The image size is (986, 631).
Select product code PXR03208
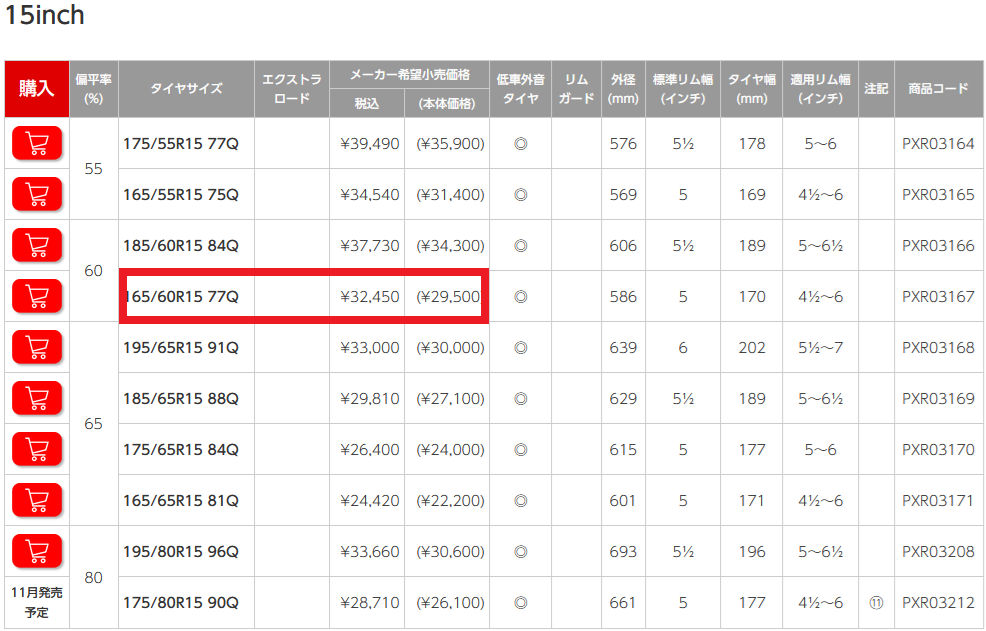coord(938,551)
